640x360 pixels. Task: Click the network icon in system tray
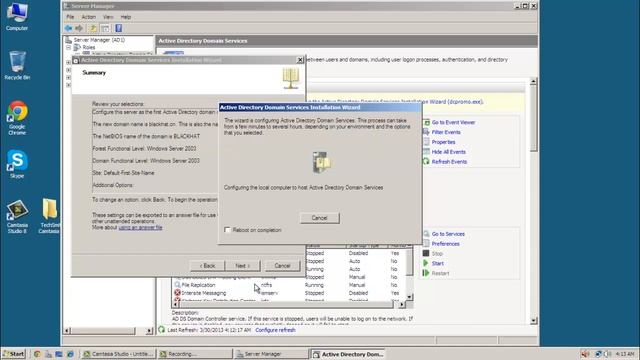598,354
